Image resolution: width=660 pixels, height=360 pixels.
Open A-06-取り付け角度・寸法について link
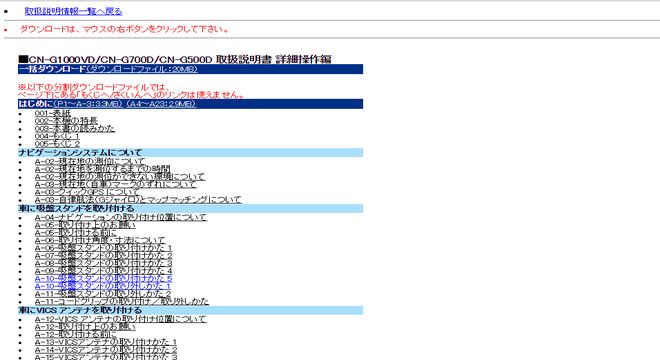(100, 240)
